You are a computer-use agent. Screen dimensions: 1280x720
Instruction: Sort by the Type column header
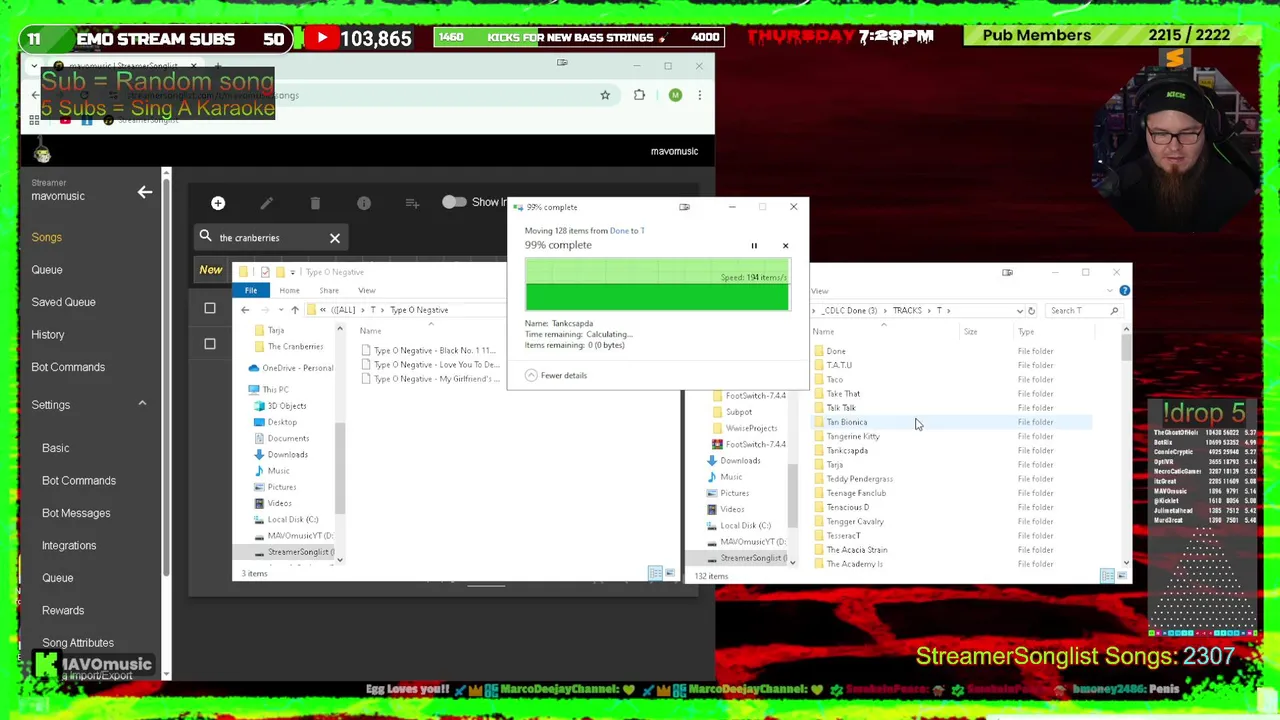1026,332
